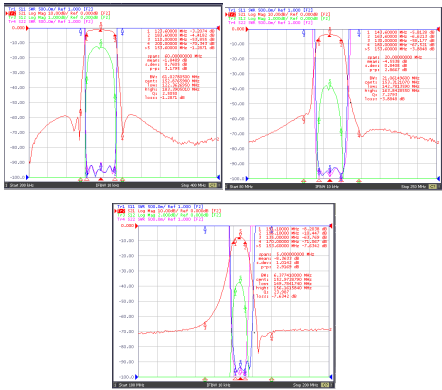Select magenta Tr4 S22 SWR label in 5 MHz-span plot
The width and height of the screenshot is (442, 390).
(x=160, y=219)
